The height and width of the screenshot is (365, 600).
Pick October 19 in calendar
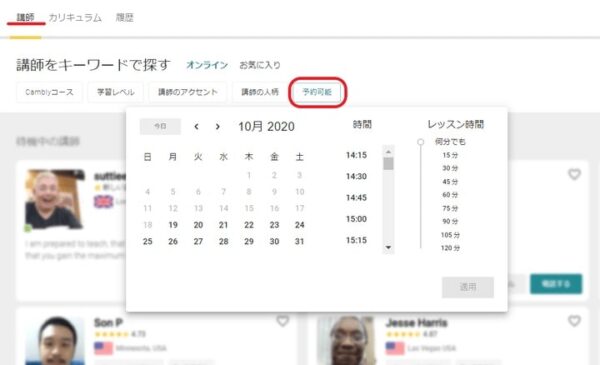point(173,225)
